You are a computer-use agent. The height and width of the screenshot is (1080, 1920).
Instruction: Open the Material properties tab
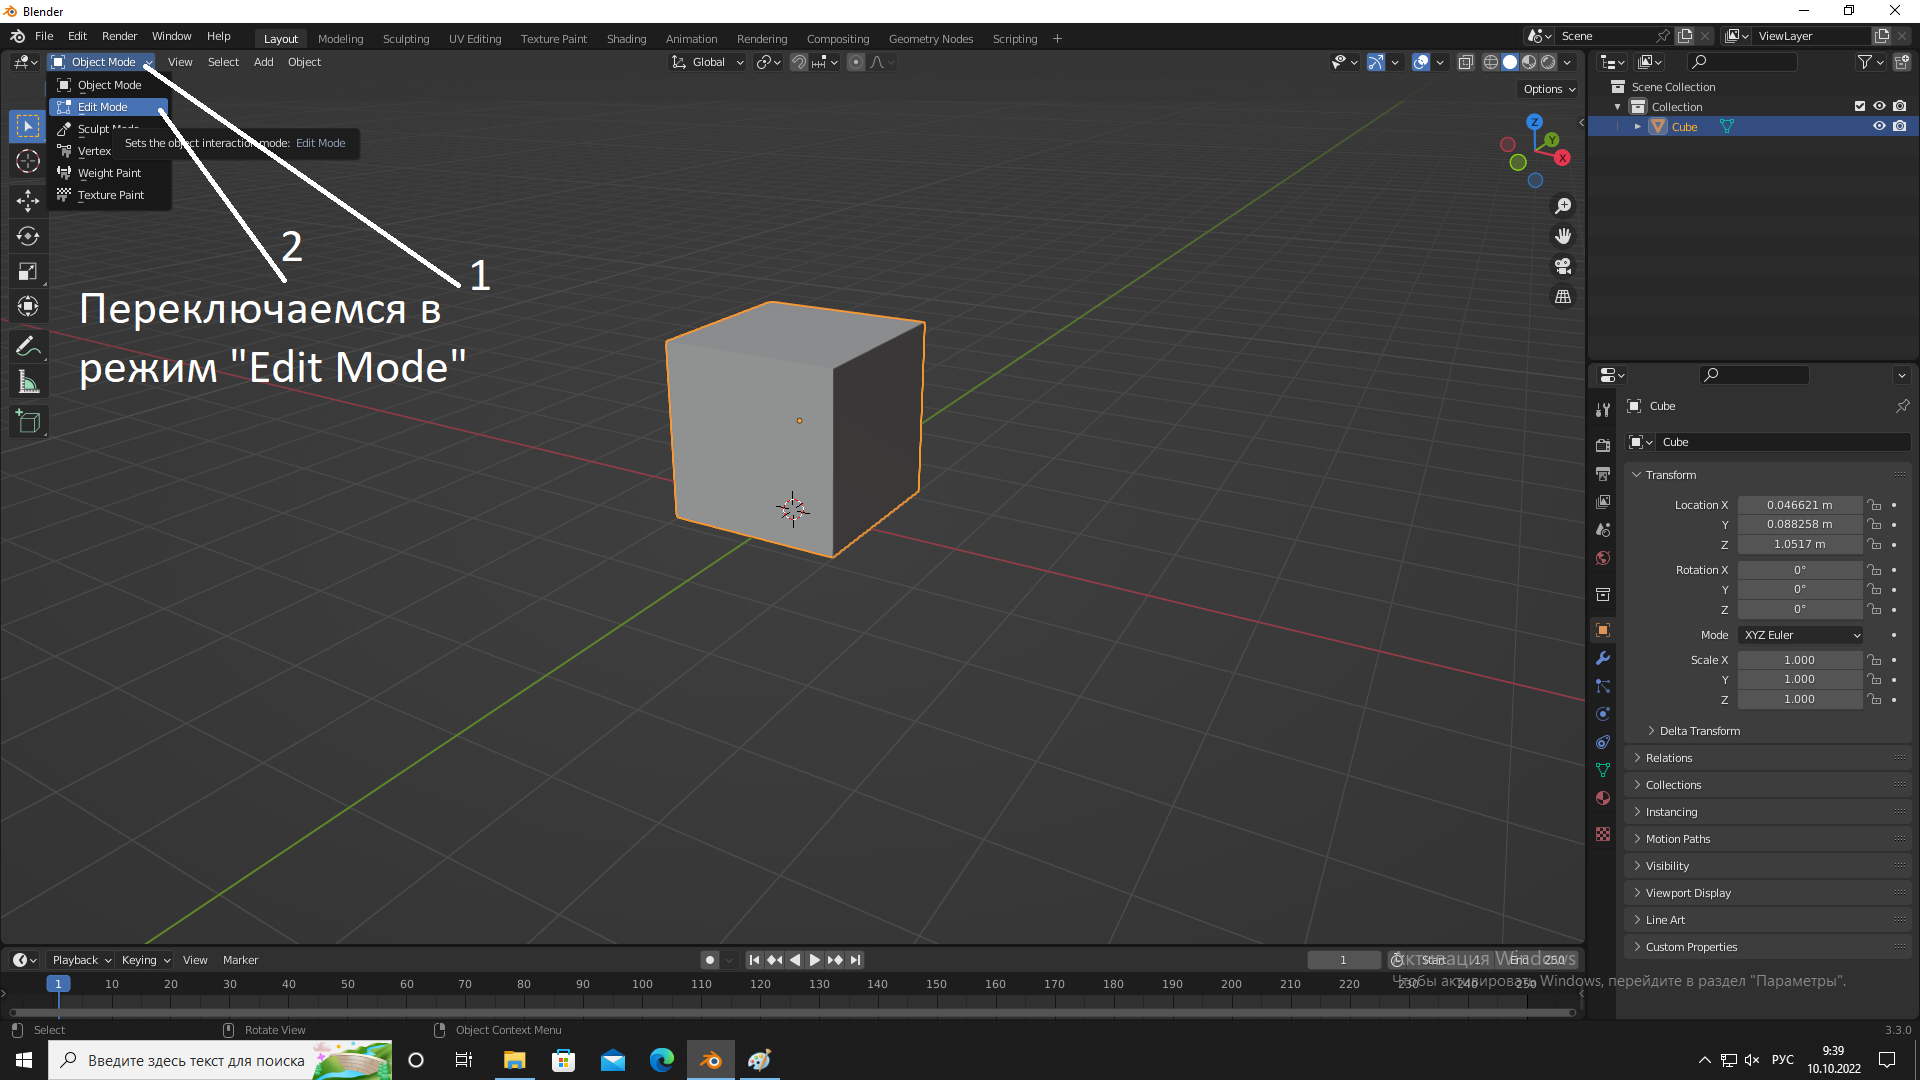[x=1603, y=798]
